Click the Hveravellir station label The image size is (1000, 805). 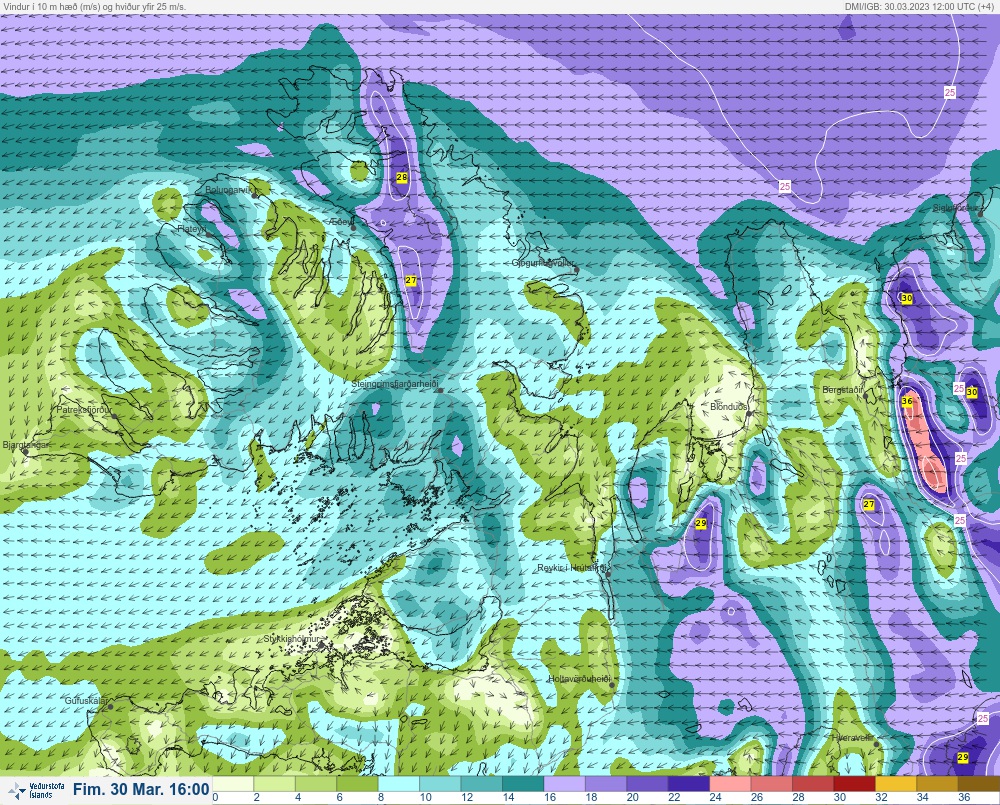click(x=852, y=737)
